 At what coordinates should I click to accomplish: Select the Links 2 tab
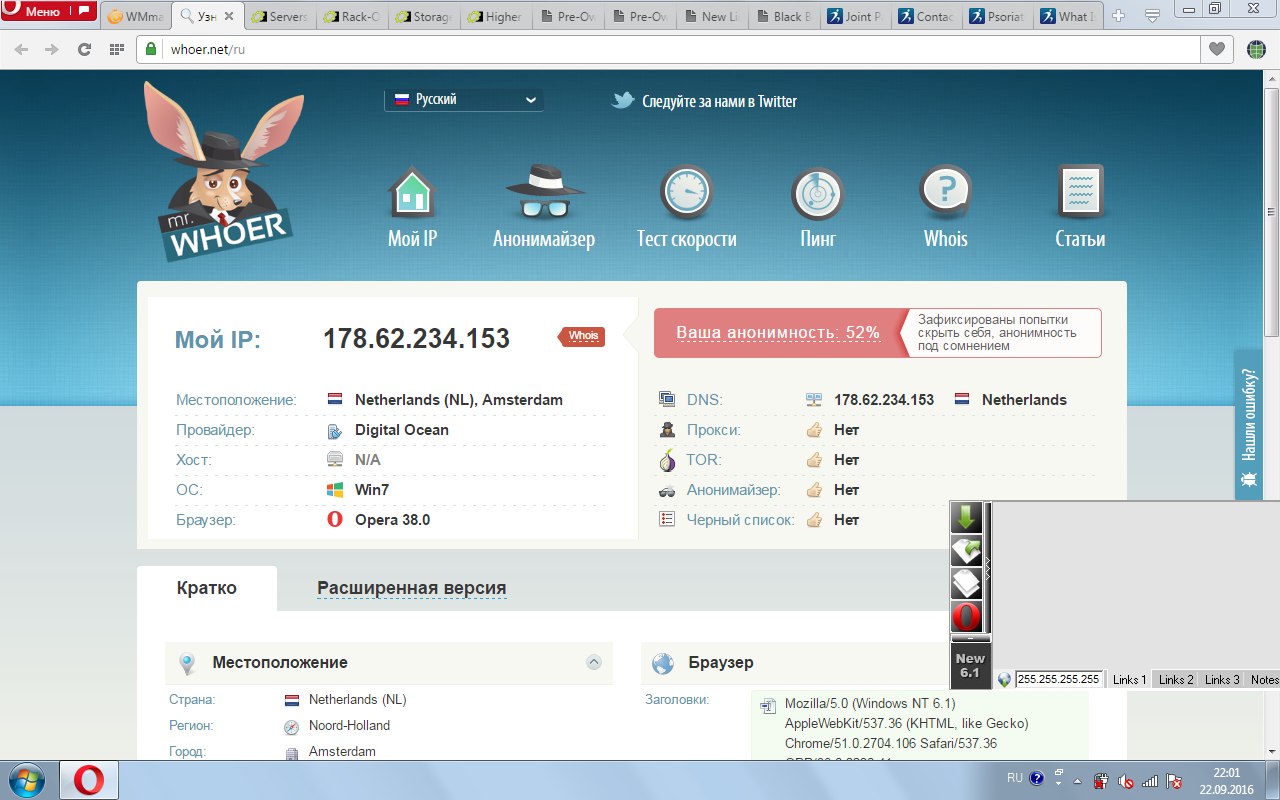(x=1176, y=680)
